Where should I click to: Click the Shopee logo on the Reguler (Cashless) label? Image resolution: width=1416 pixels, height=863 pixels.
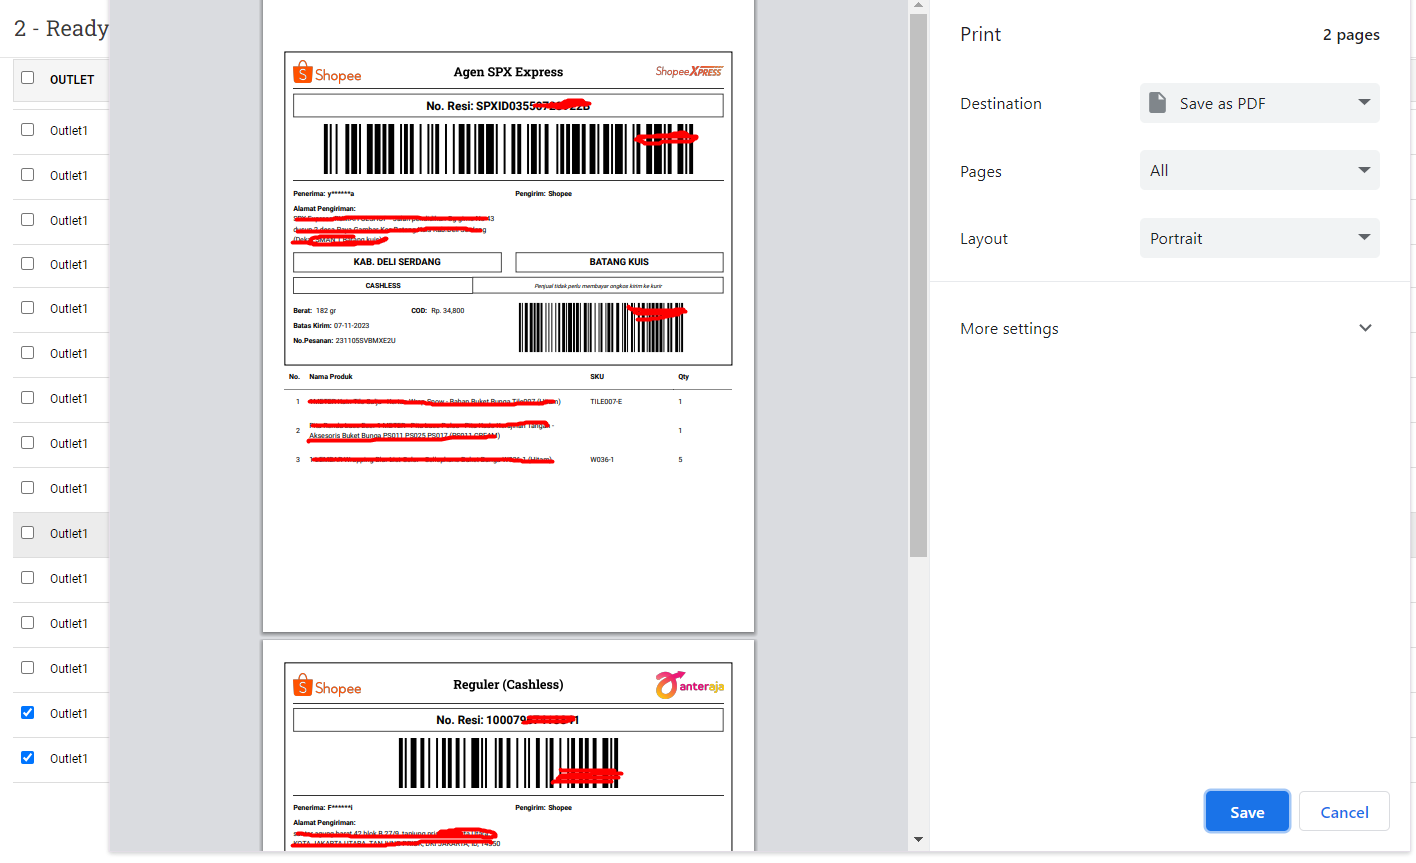(x=327, y=686)
